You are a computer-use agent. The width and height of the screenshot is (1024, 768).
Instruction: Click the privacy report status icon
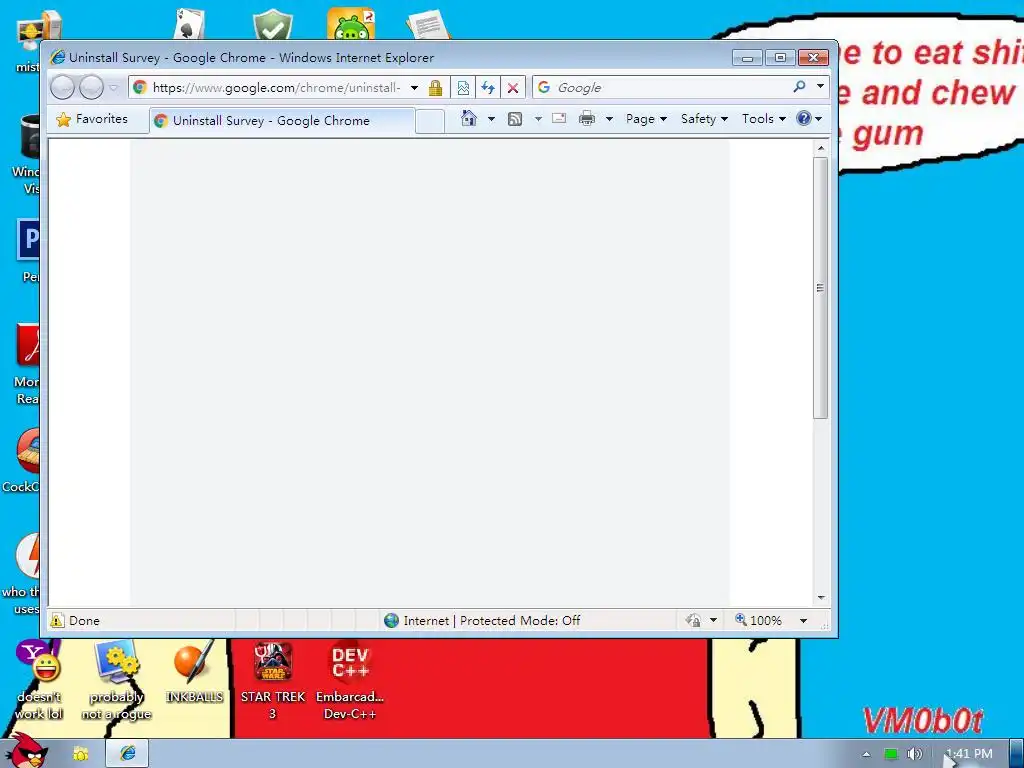(694, 620)
